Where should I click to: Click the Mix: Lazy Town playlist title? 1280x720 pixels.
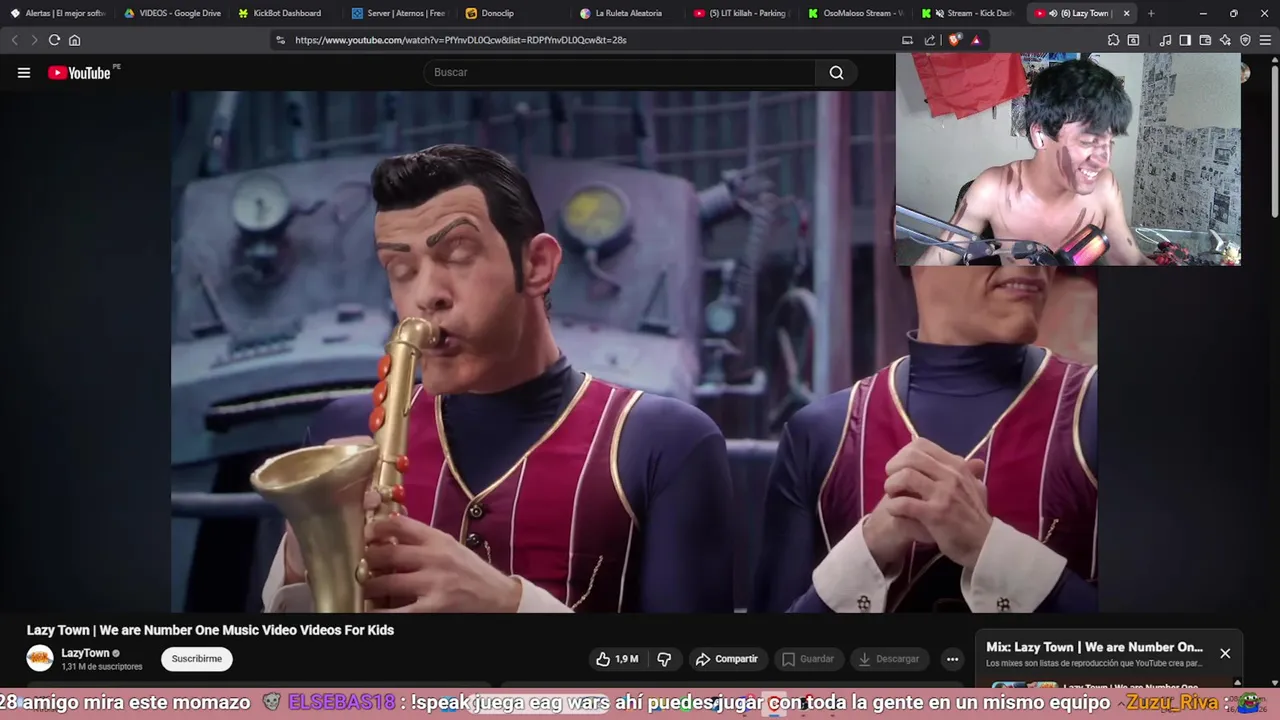[x=1094, y=647]
